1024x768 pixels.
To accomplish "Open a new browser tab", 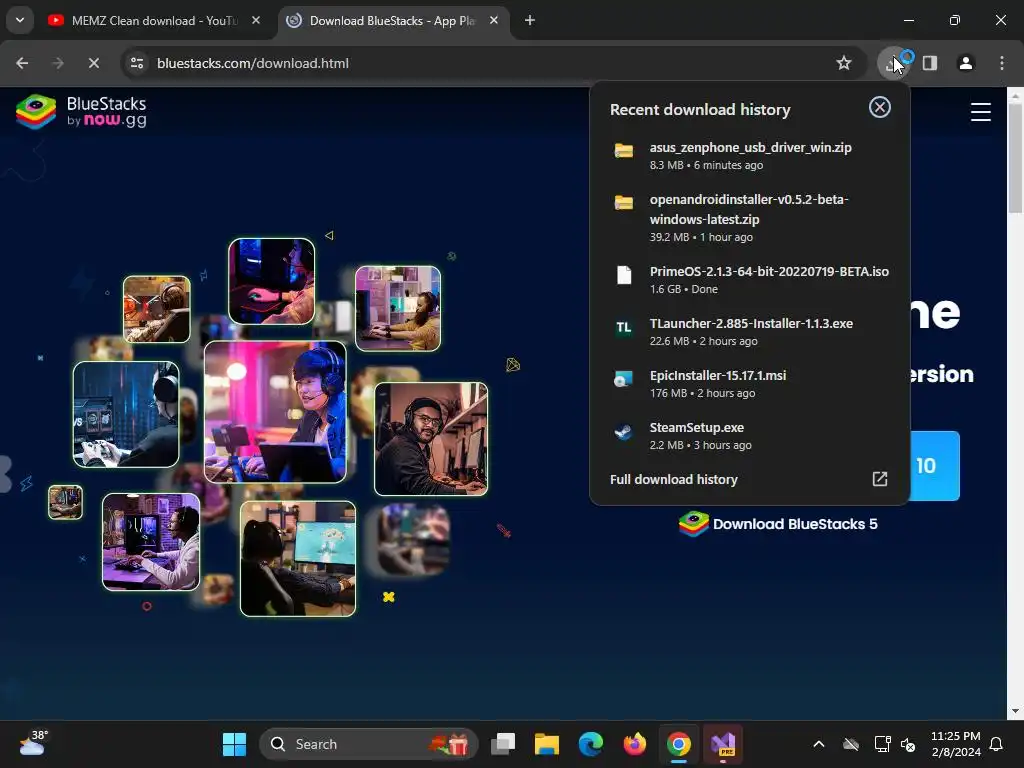I will pos(530,21).
